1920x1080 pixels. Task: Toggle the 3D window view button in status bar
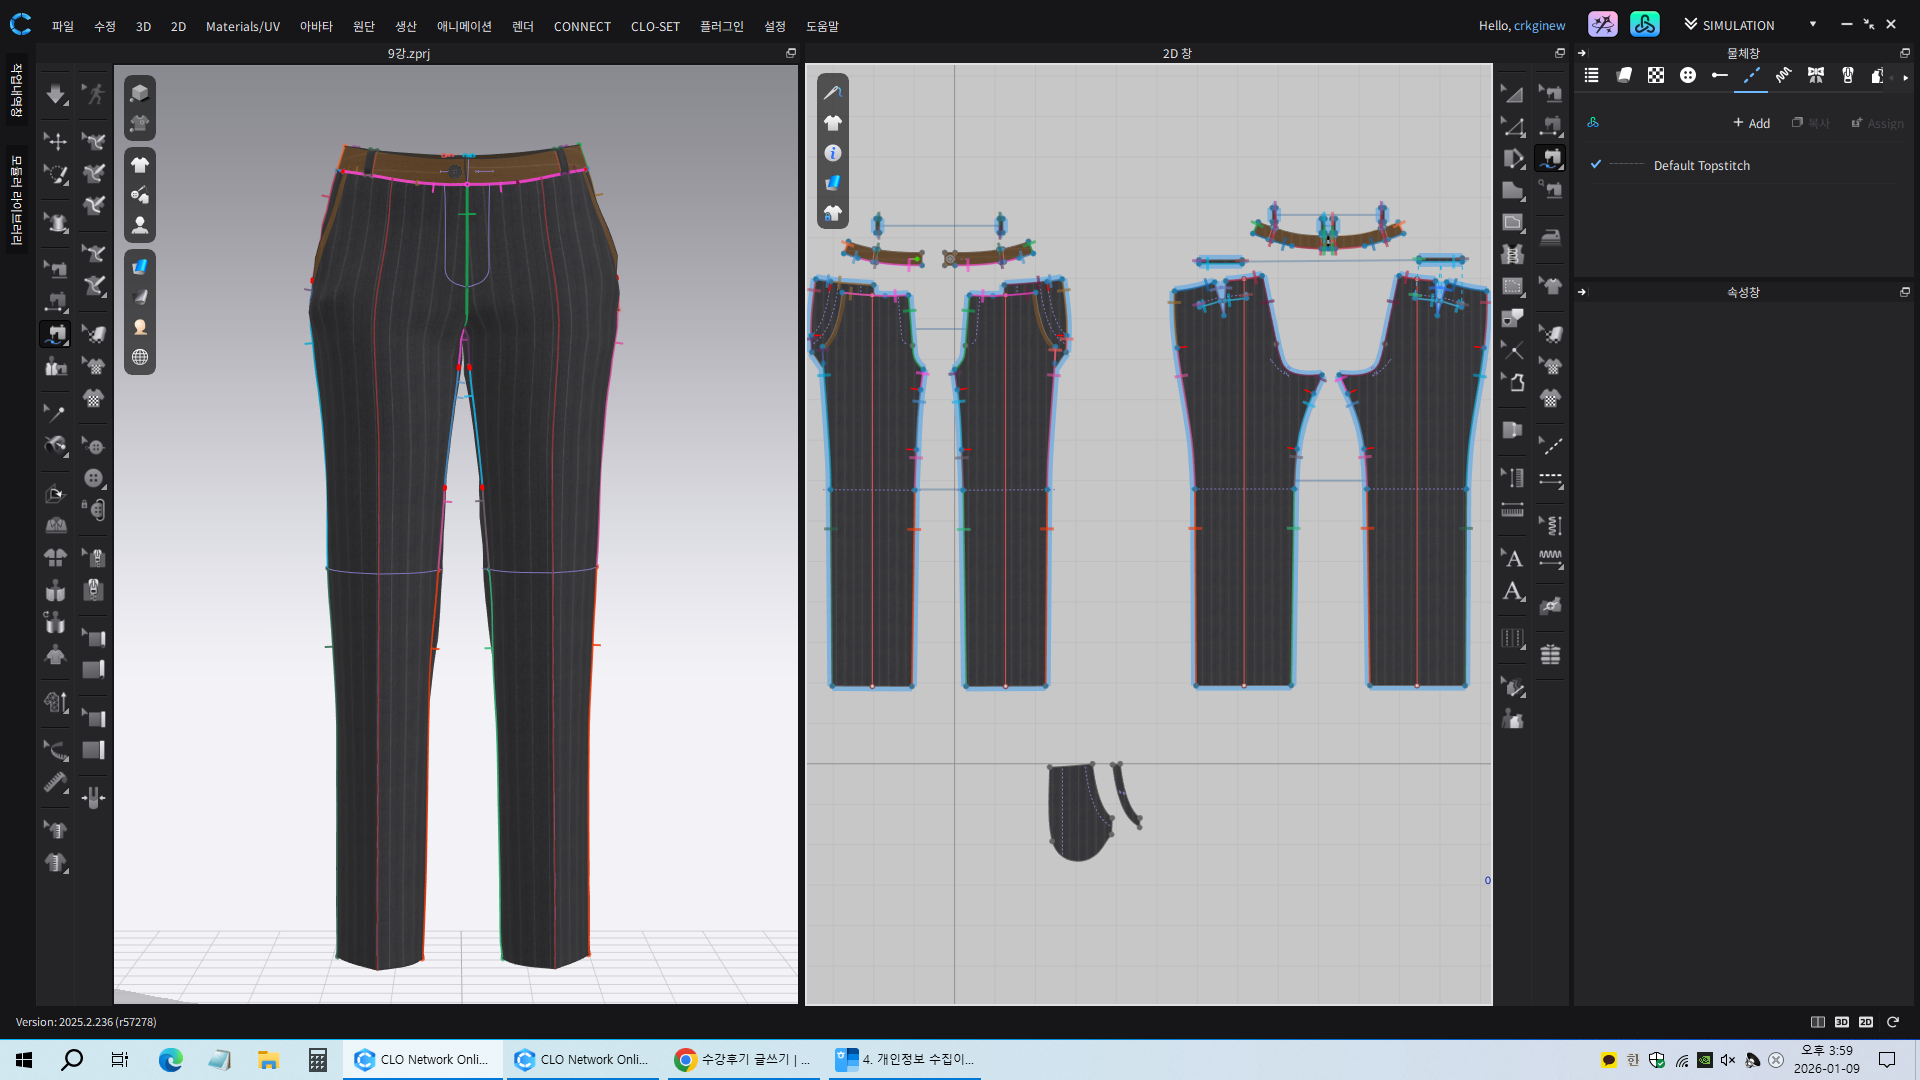coord(1841,1022)
